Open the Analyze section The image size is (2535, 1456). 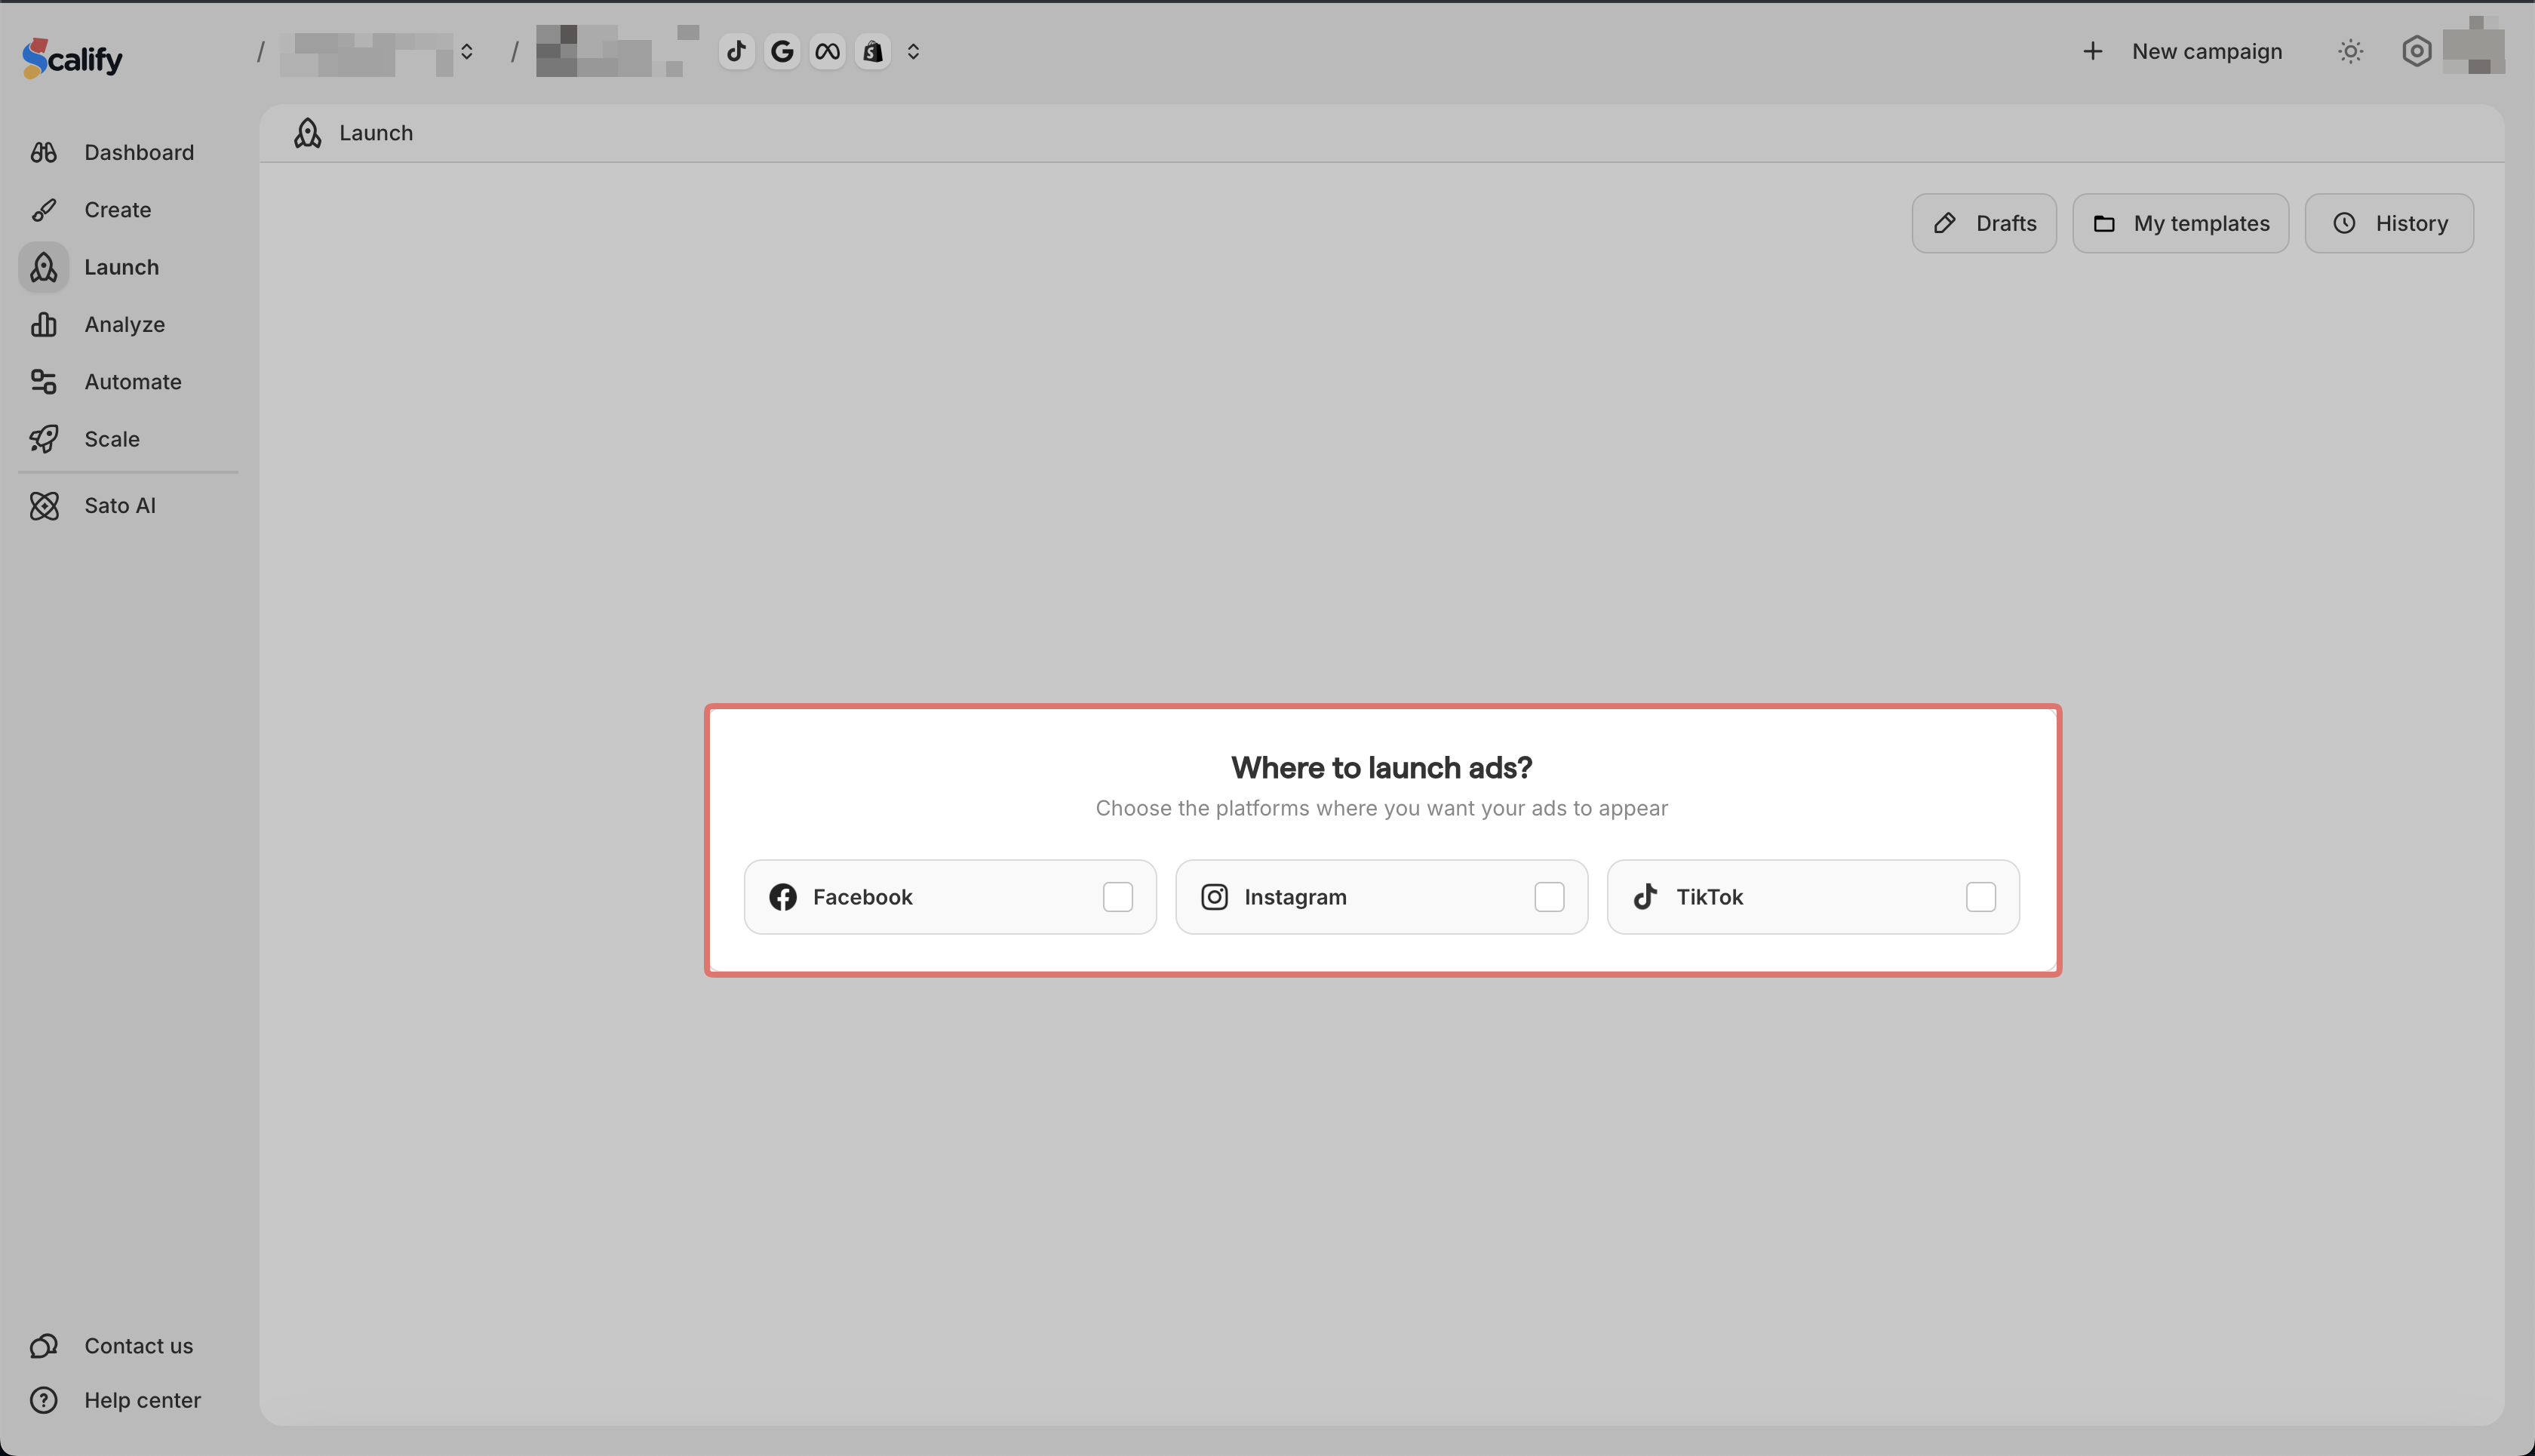coord(124,325)
